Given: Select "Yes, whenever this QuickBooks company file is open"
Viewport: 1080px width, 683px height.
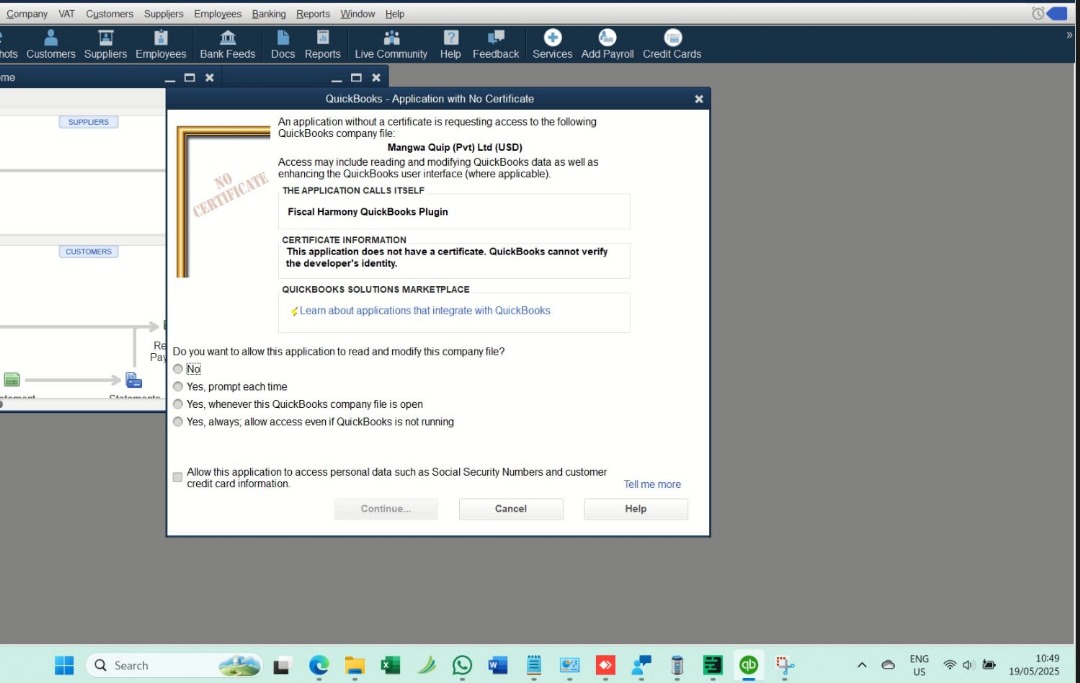Looking at the screenshot, I should [x=178, y=404].
